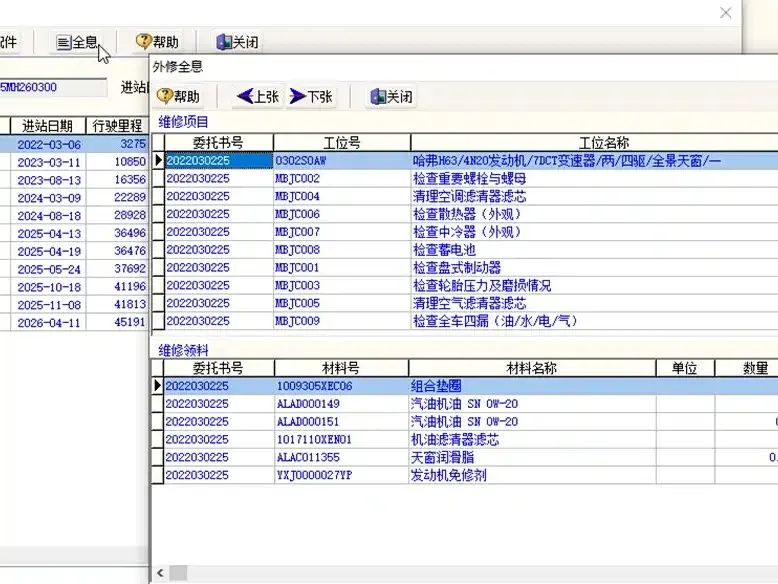Go to next record with 下张
Screen dimensions: 778x584
point(311,96)
